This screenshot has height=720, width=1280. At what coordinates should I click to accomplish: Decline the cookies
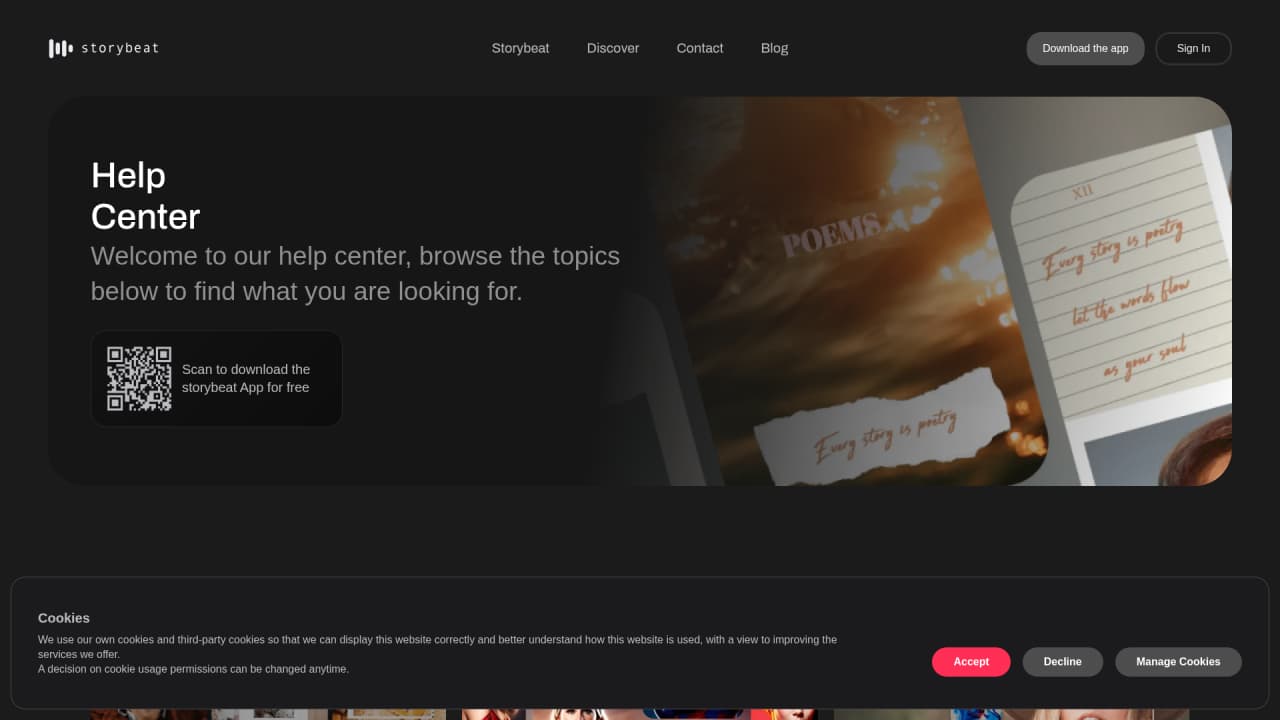pos(1062,662)
